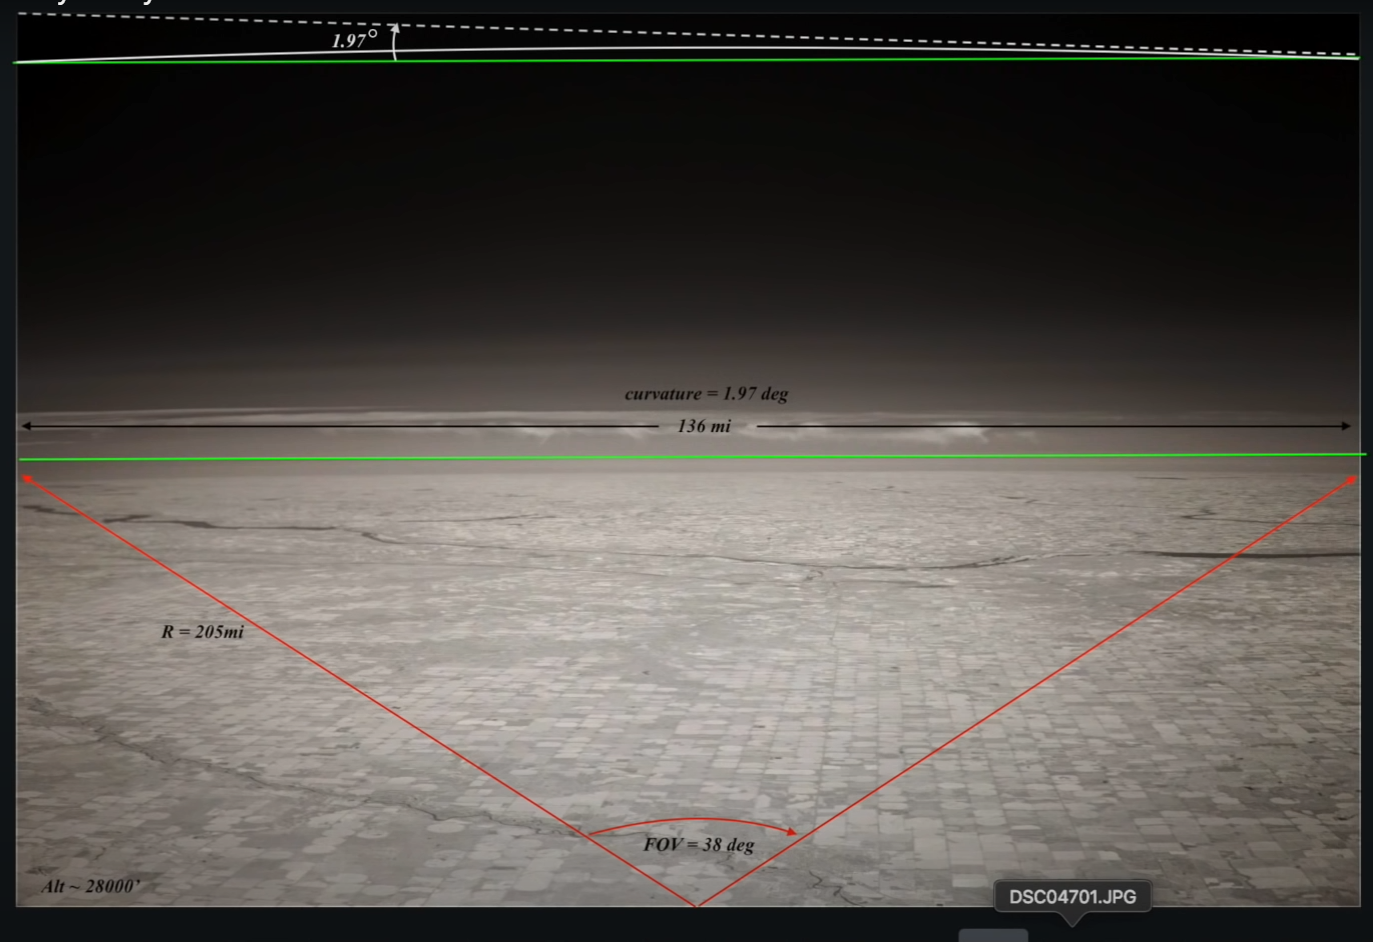The height and width of the screenshot is (942, 1373).
Task: Select the grey button below the image
Action: [993, 936]
